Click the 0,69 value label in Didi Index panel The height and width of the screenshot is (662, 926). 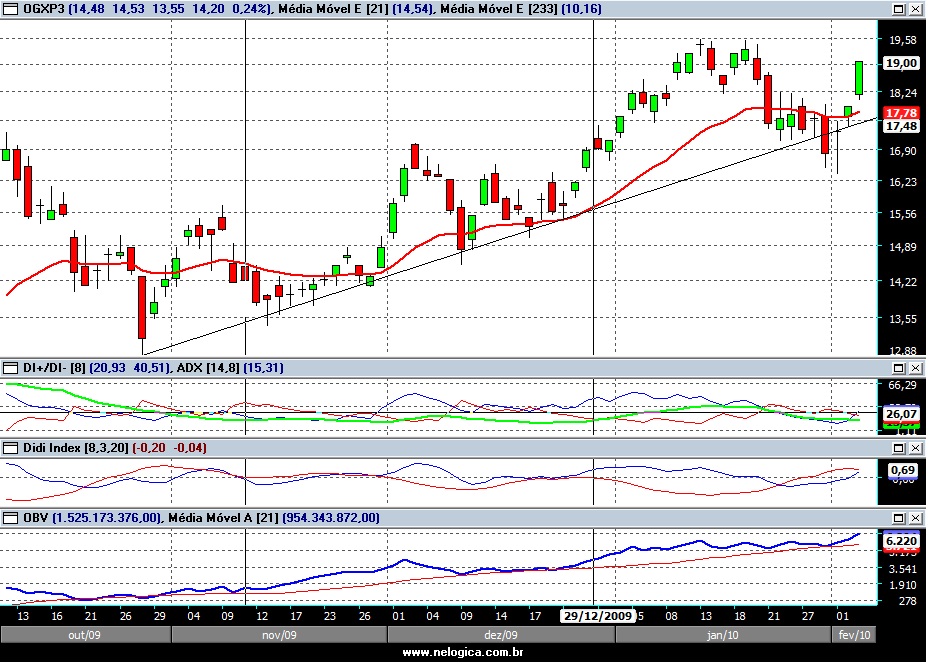pos(903,470)
